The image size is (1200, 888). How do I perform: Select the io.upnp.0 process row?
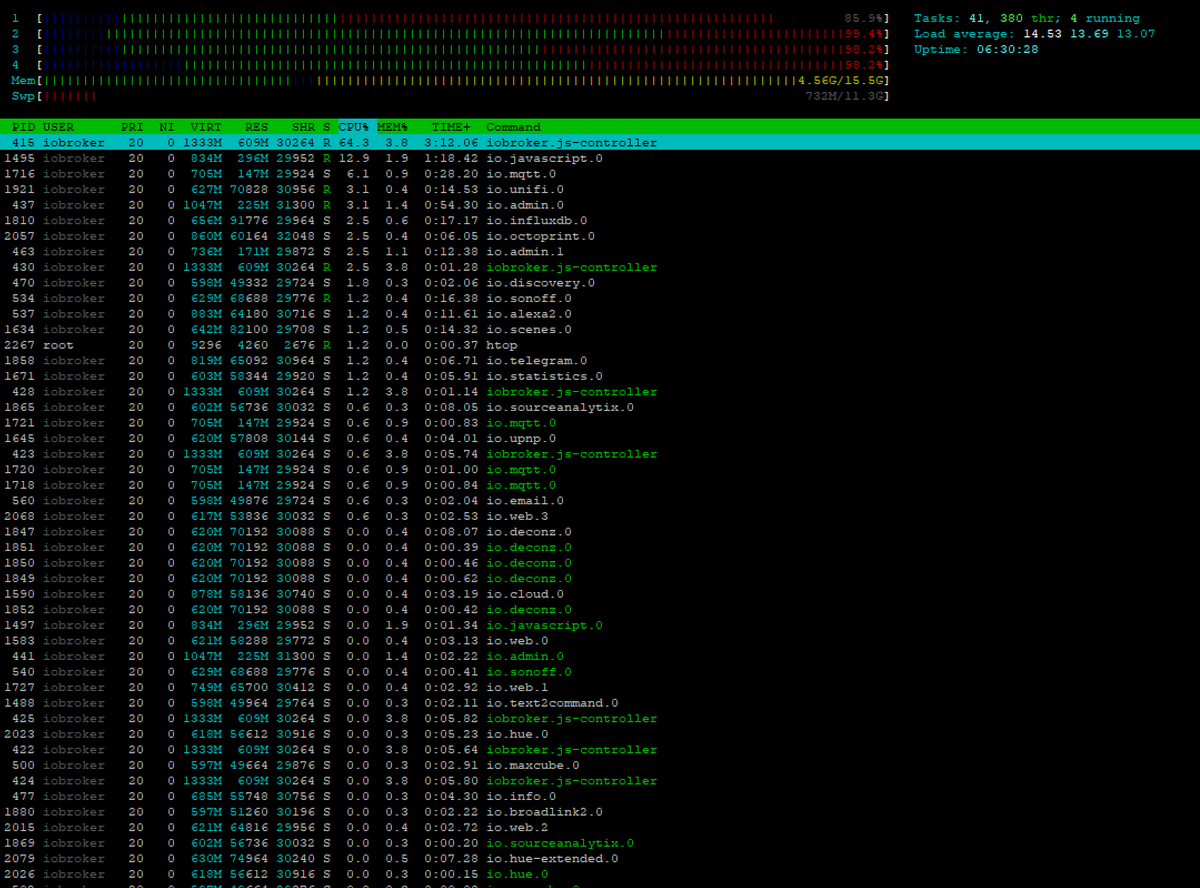tap(600, 438)
